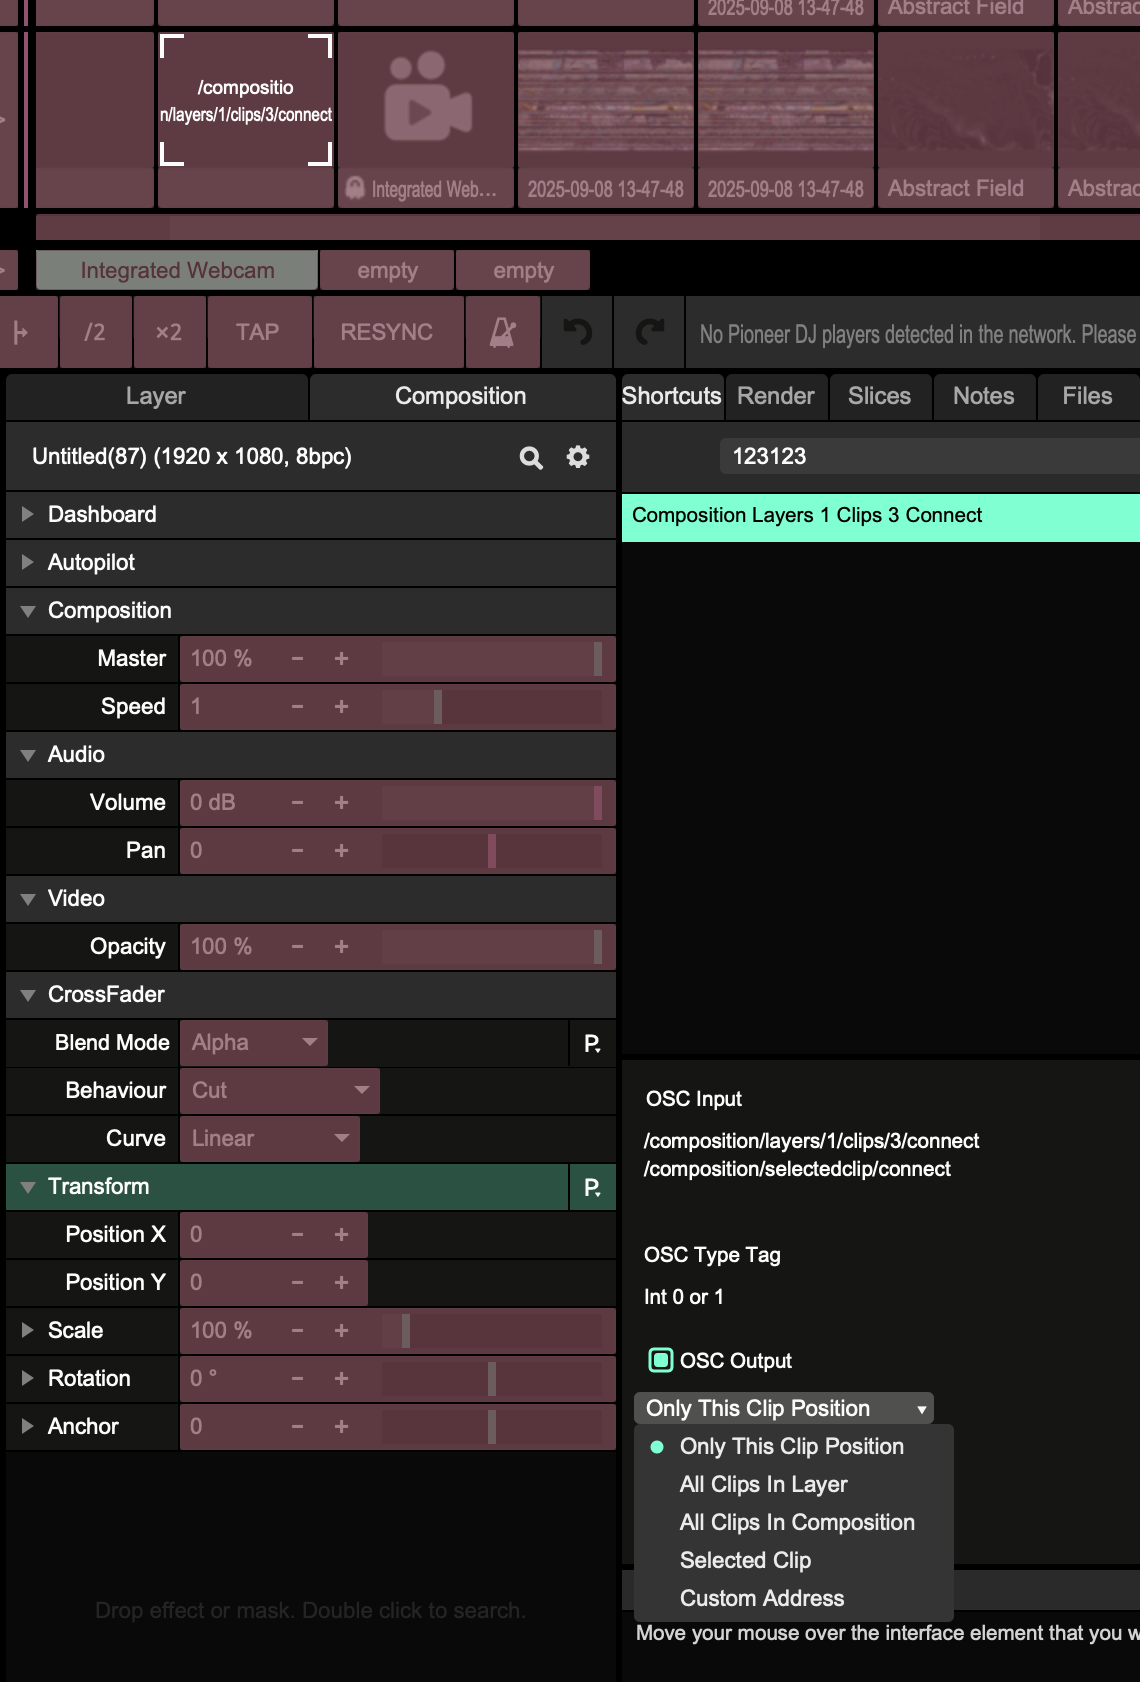Choose All Clips In Layer option
The width and height of the screenshot is (1140, 1682).
[763, 1484]
